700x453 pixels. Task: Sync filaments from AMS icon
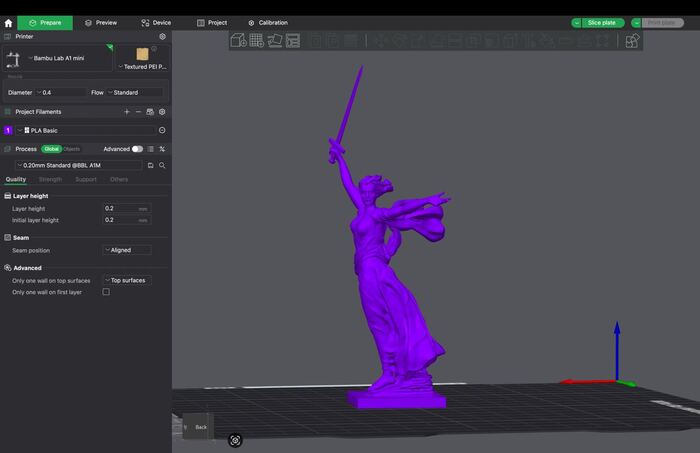[x=150, y=112]
